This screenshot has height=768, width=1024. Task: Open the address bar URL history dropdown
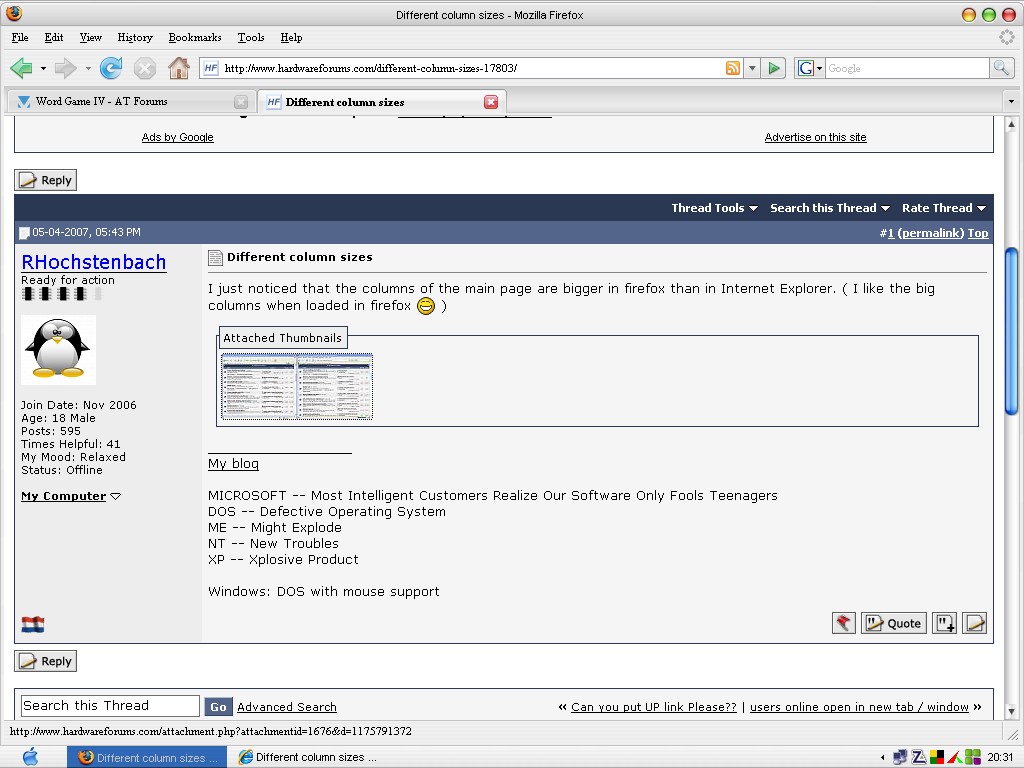coord(752,68)
